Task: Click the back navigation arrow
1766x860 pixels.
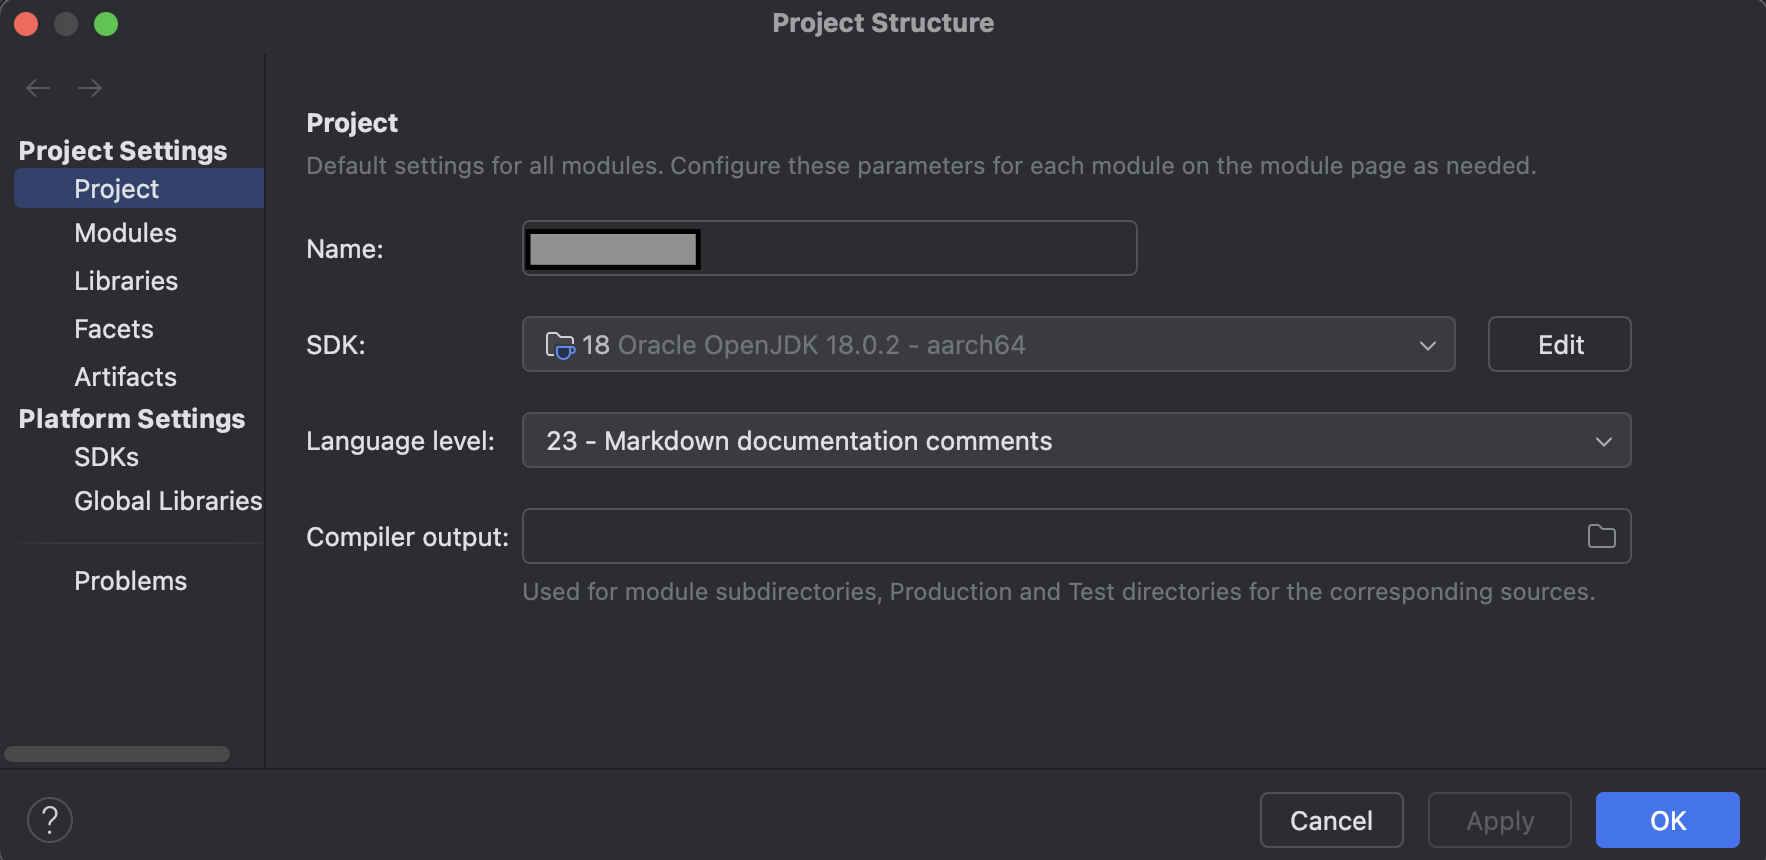Action: coord(38,88)
